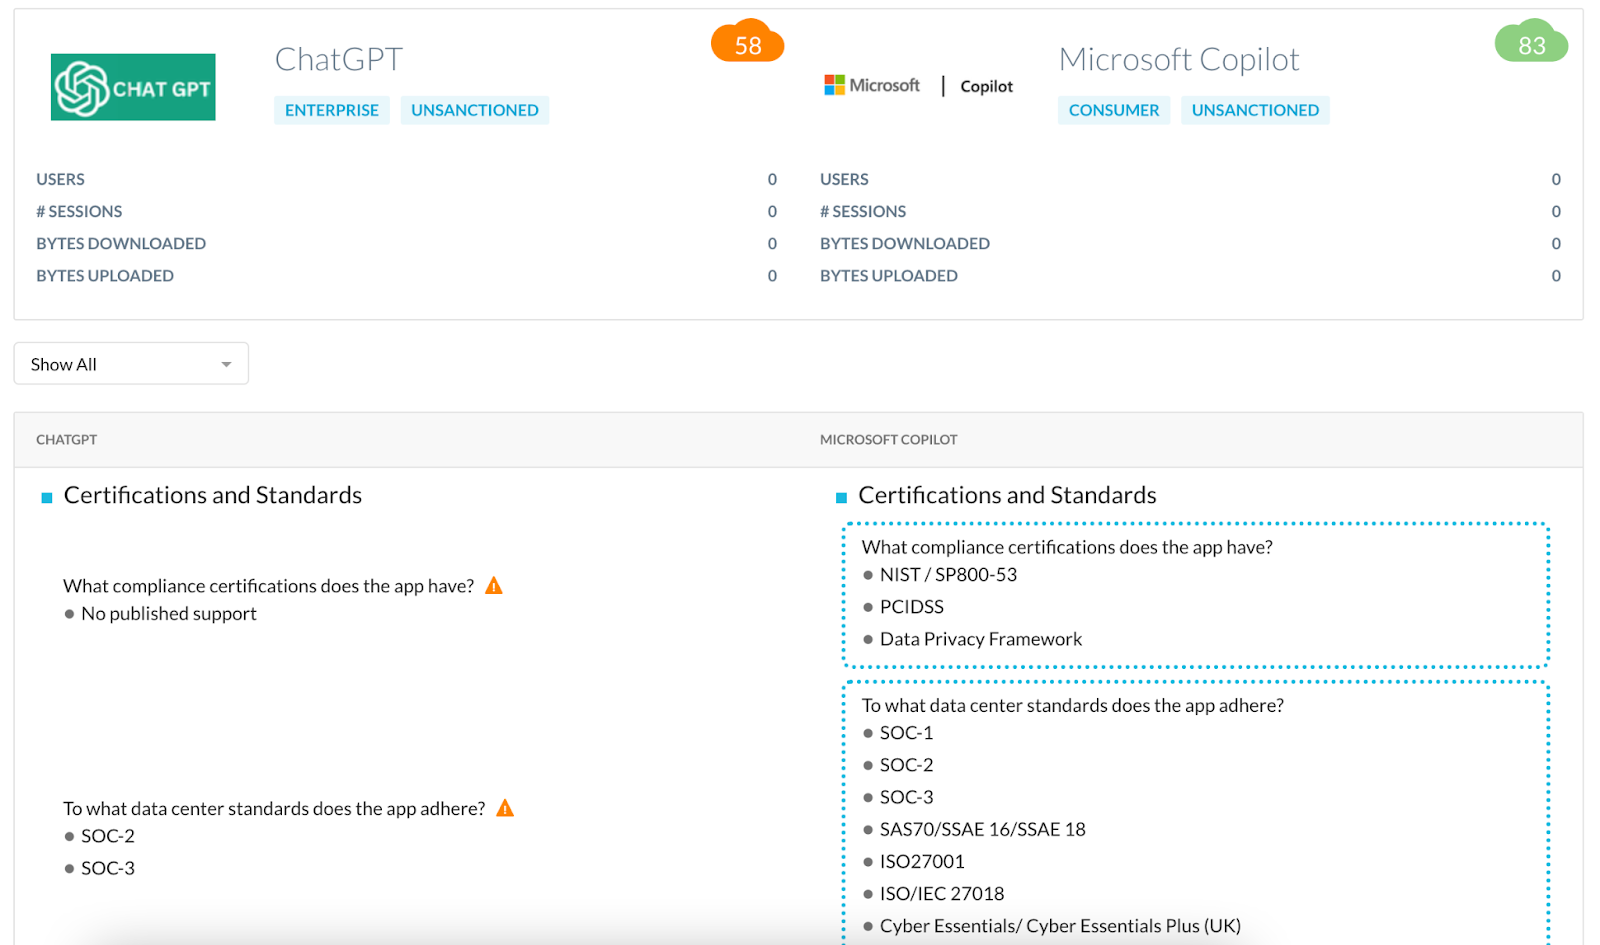Click the CONSUMER tag under Microsoft Copilot
The image size is (1600, 945).
click(1113, 110)
